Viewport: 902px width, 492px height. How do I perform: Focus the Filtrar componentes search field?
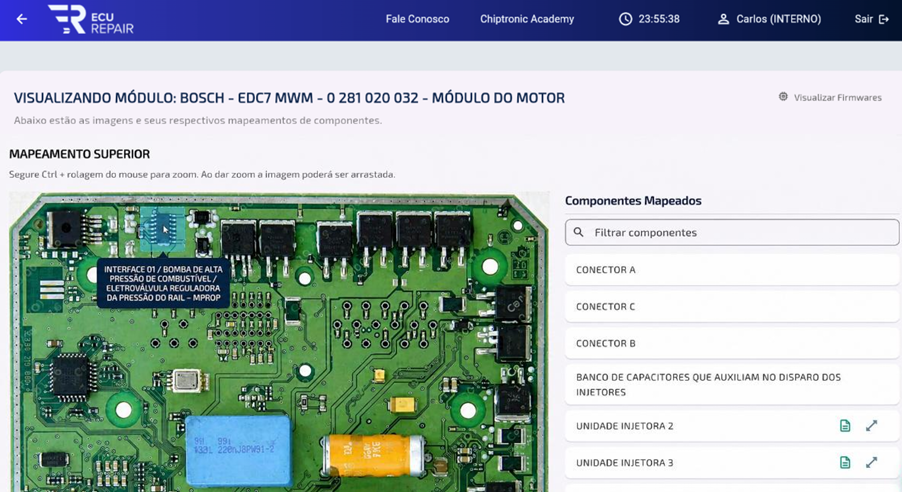(x=732, y=232)
